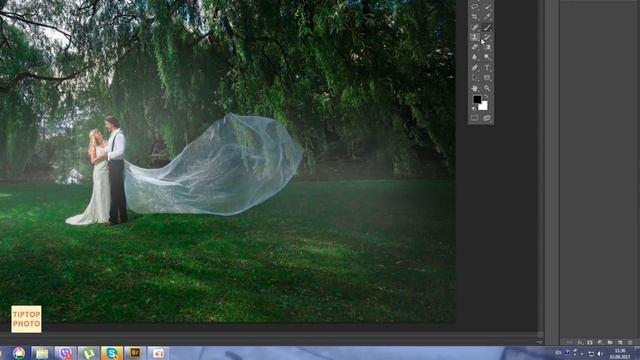Select the Crop tool

click(x=475, y=17)
